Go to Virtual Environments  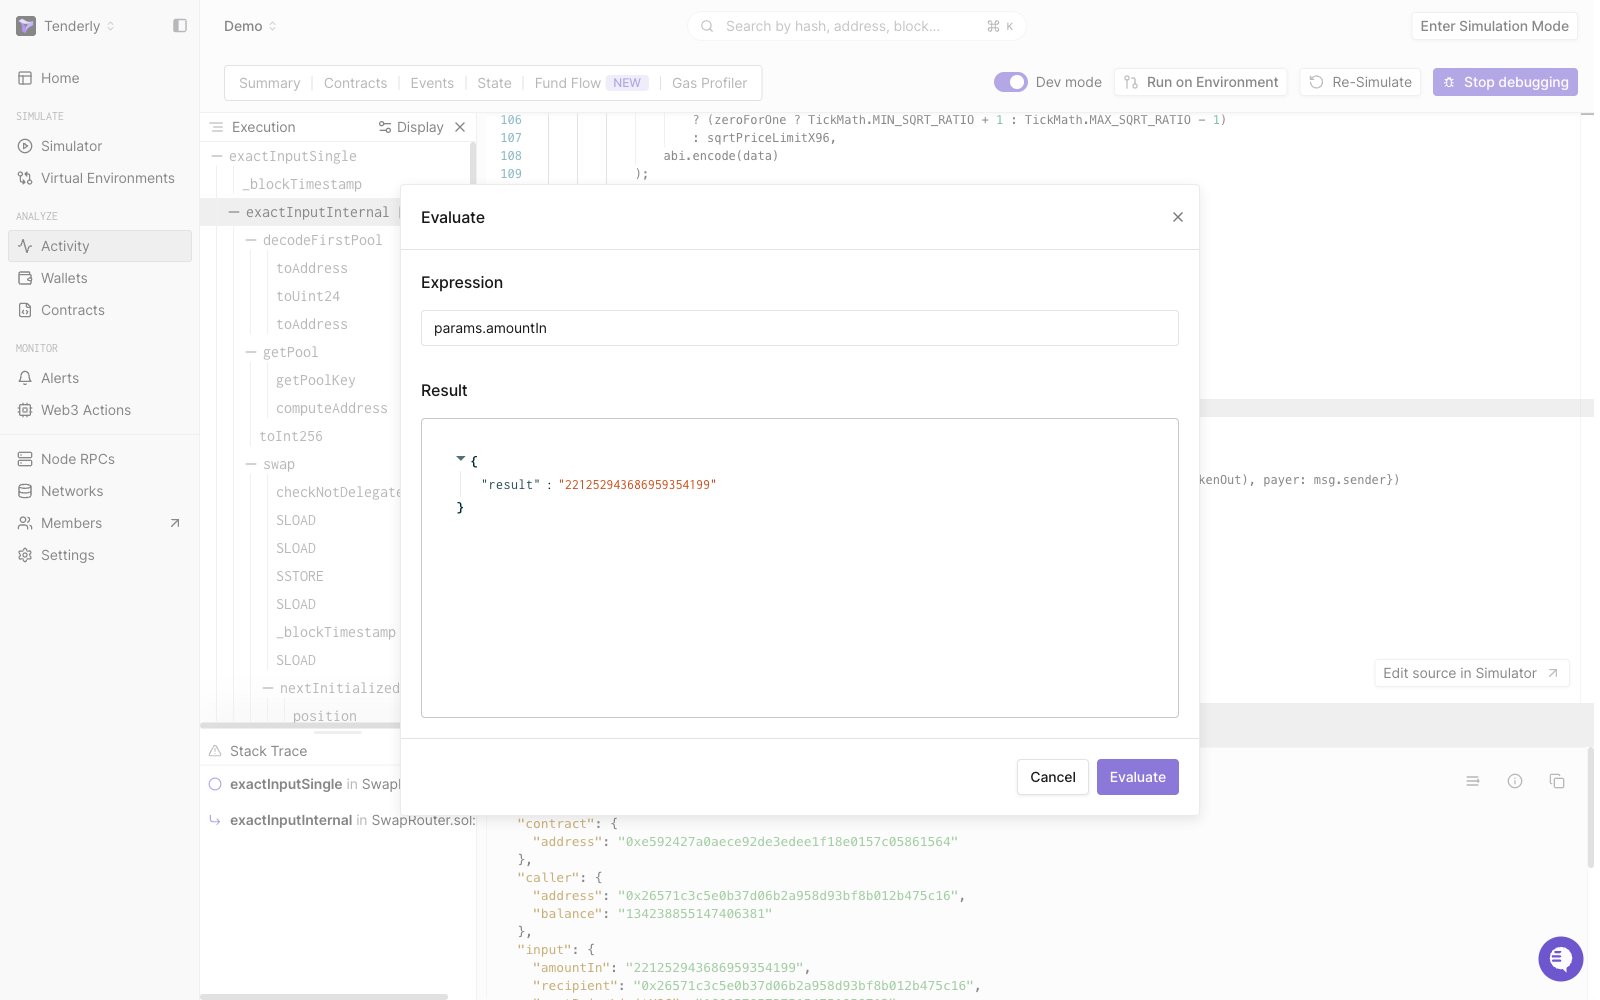[100, 178]
